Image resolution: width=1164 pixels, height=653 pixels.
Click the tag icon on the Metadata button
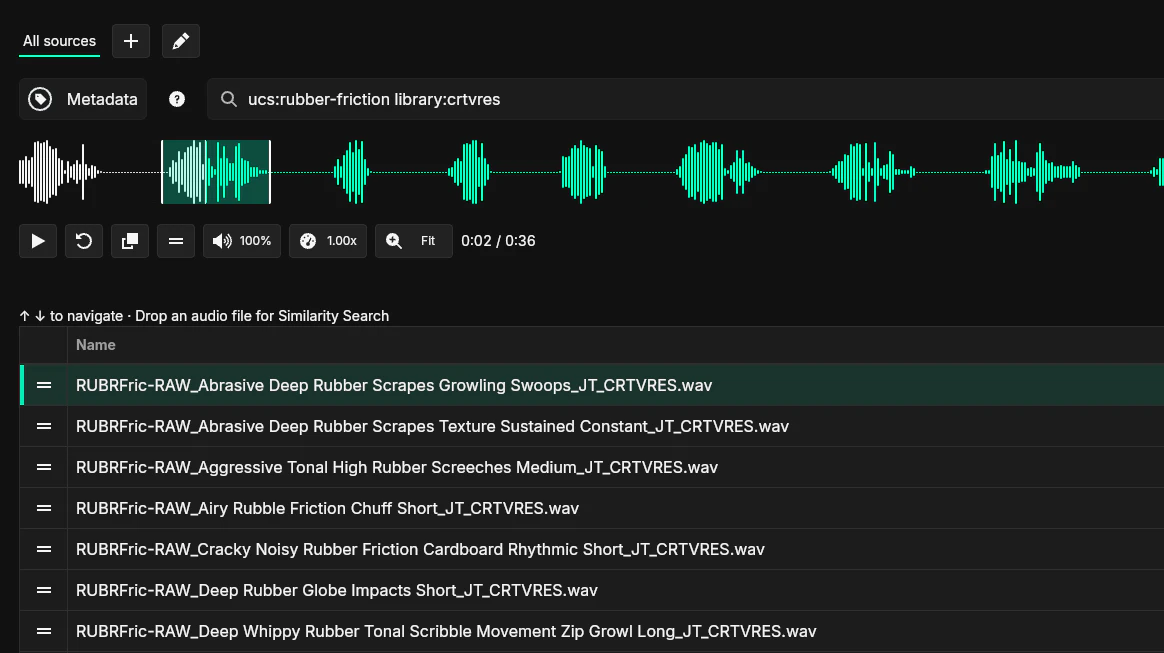point(40,98)
